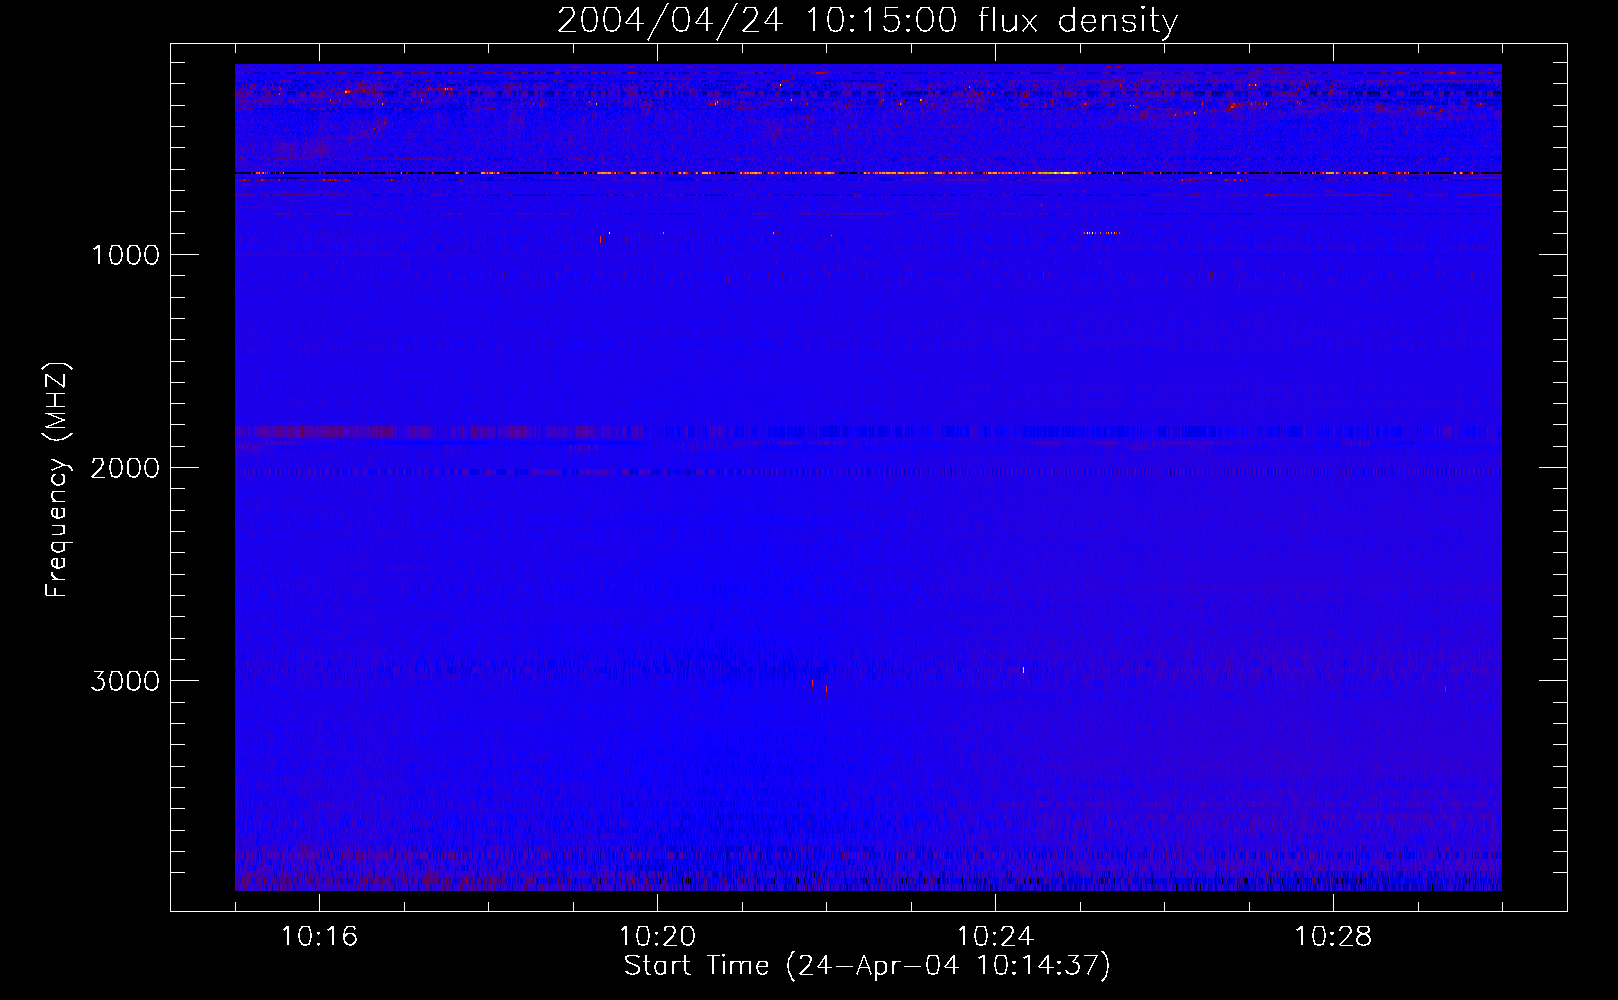Click the 10:20 time tick label
Screen dimensions: 1618x1000
tap(657, 937)
